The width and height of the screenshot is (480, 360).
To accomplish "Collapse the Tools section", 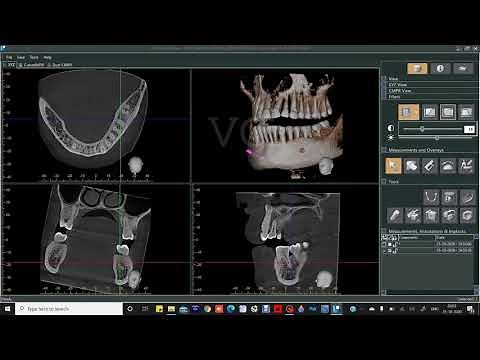I will pyautogui.click(x=384, y=182).
